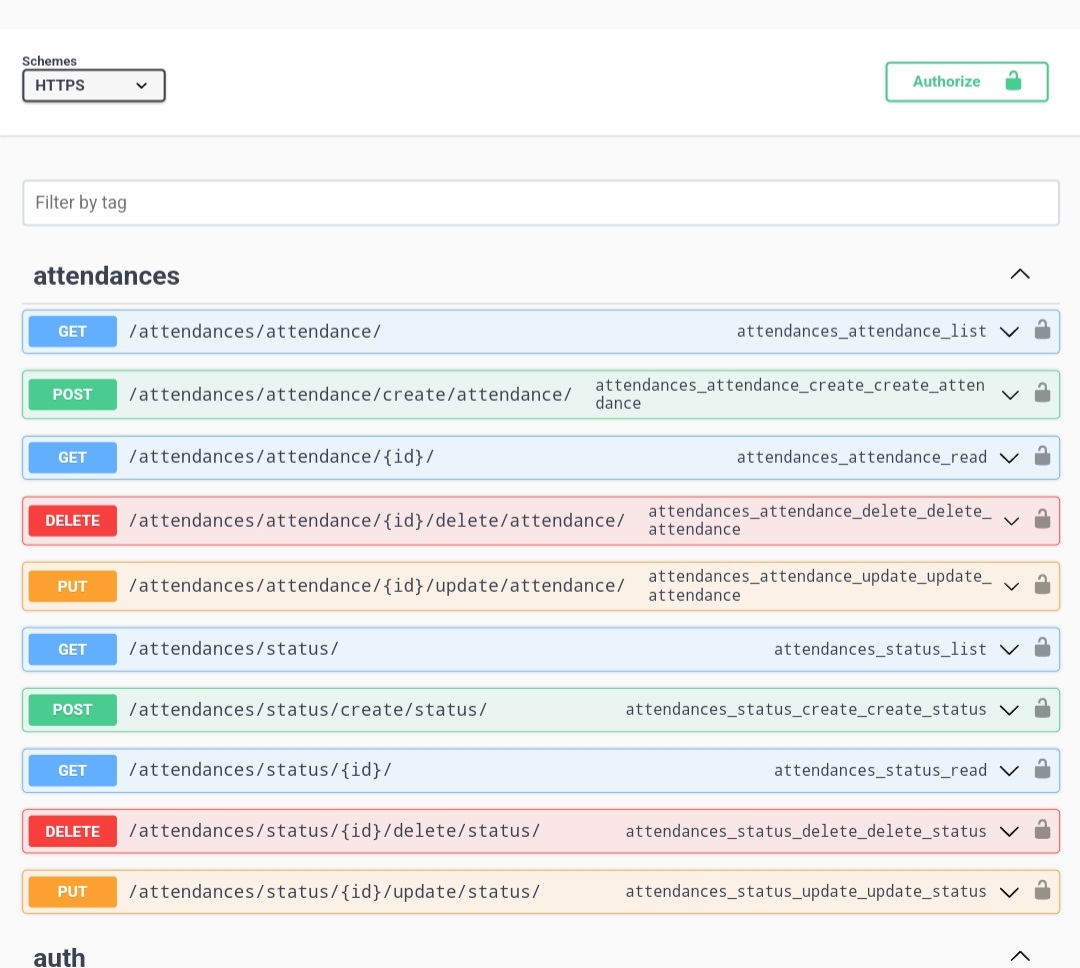This screenshot has width=1080, height=968.
Task: Open the Schemes HTTPS dropdown
Action: 94,86
